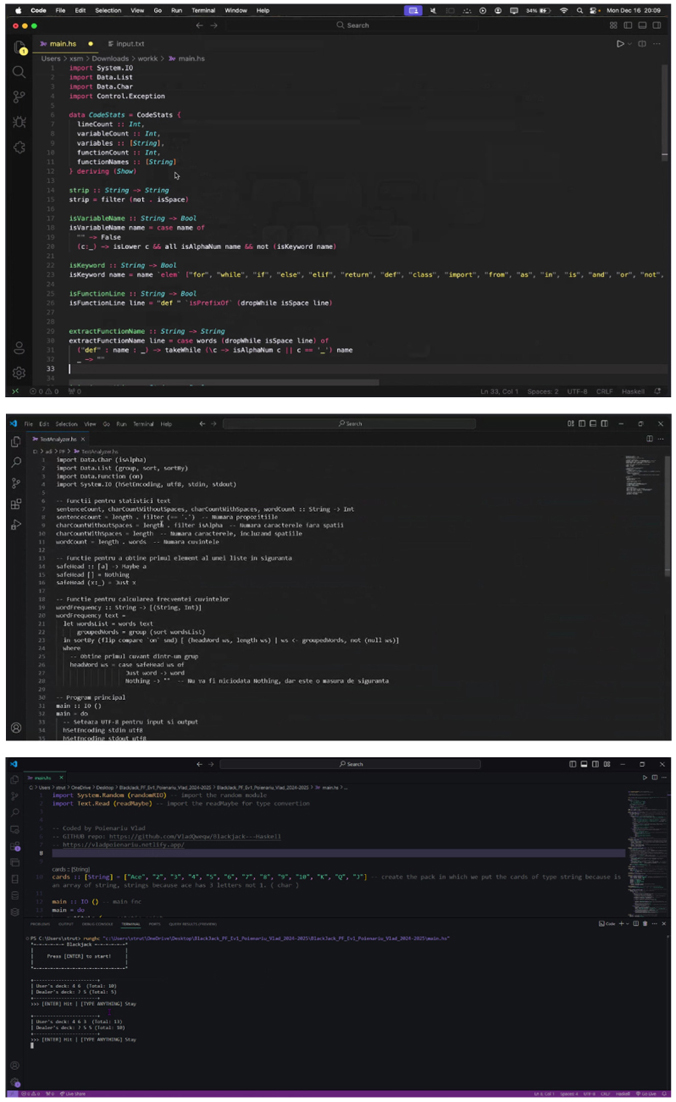Open Explorer icon in the bottom Blackjack window
This screenshot has height=1102, width=676.
tap(14, 778)
